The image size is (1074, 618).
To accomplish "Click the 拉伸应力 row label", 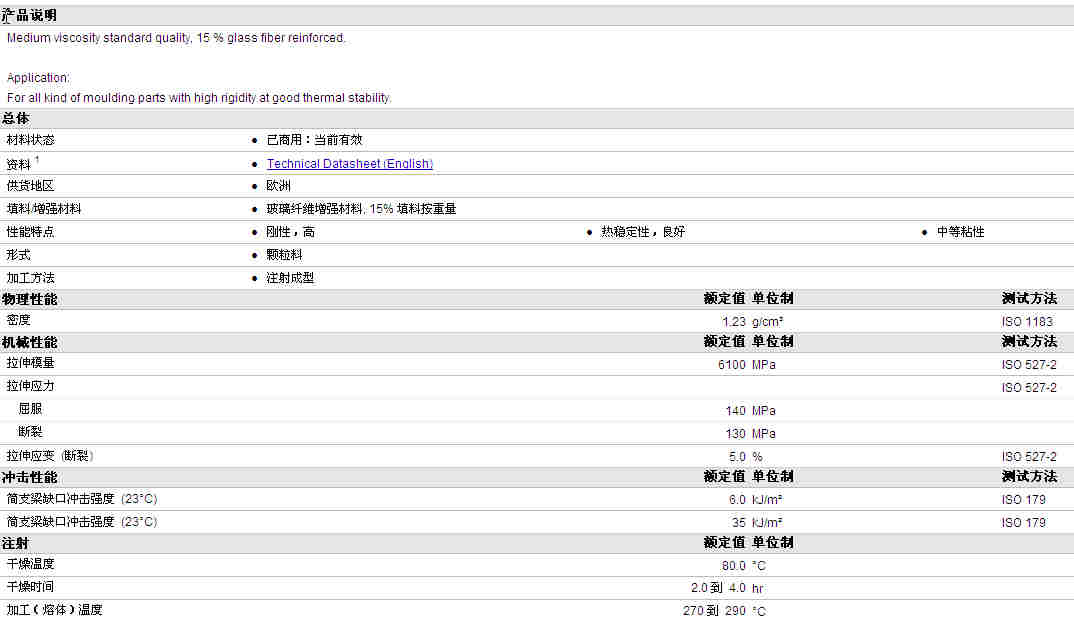I will tap(30, 386).
